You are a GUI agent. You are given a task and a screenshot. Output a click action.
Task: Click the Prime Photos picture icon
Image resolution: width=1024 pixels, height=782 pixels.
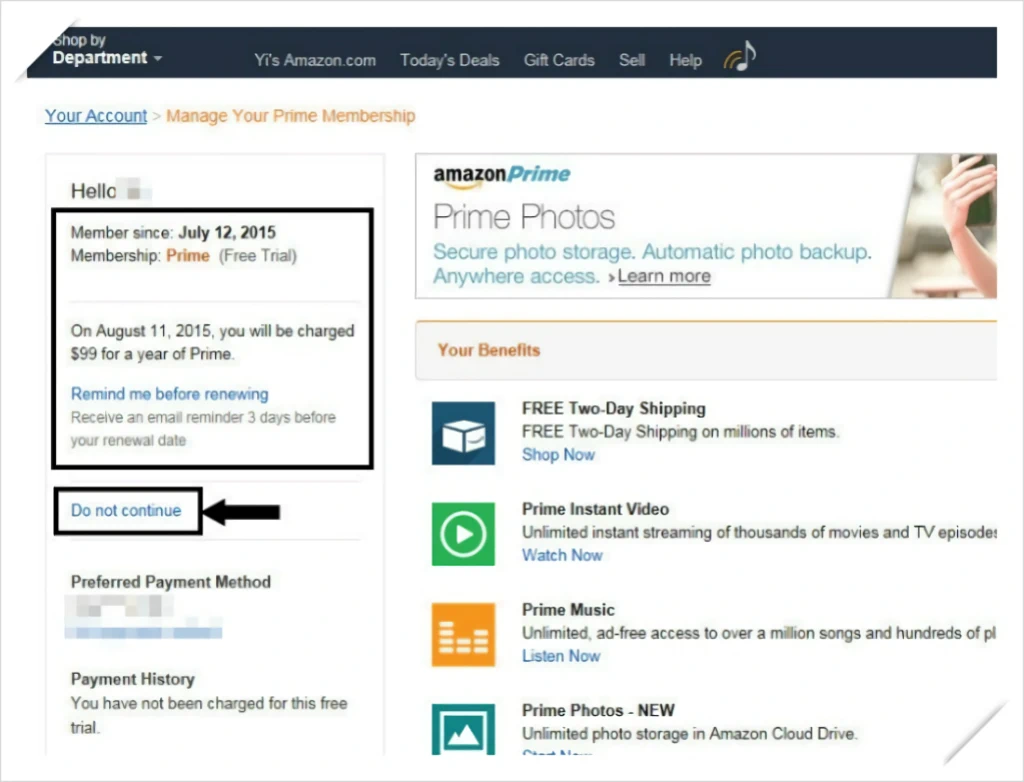pos(463,729)
